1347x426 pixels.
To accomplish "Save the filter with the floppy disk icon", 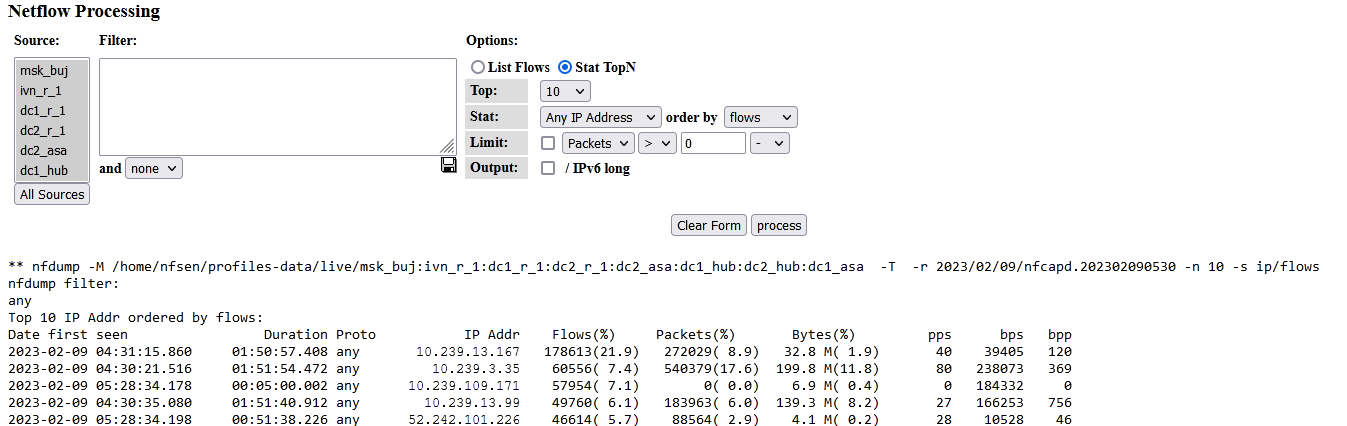I will point(449,165).
